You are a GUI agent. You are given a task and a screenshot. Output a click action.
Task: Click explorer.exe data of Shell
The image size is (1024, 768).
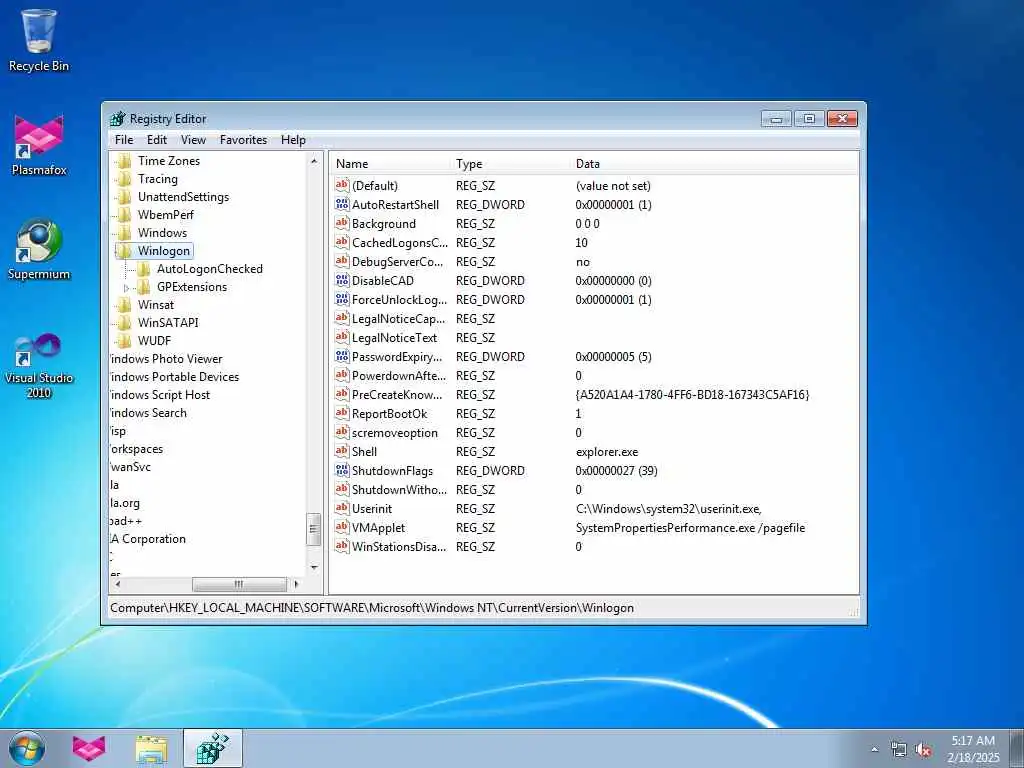click(x=607, y=452)
